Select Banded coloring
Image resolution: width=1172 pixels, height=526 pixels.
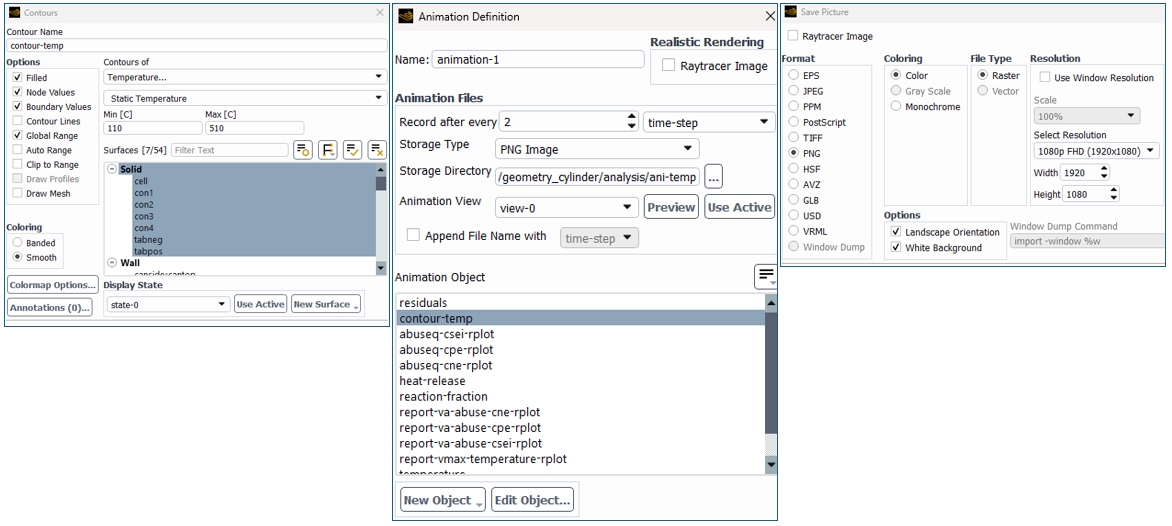(17, 243)
